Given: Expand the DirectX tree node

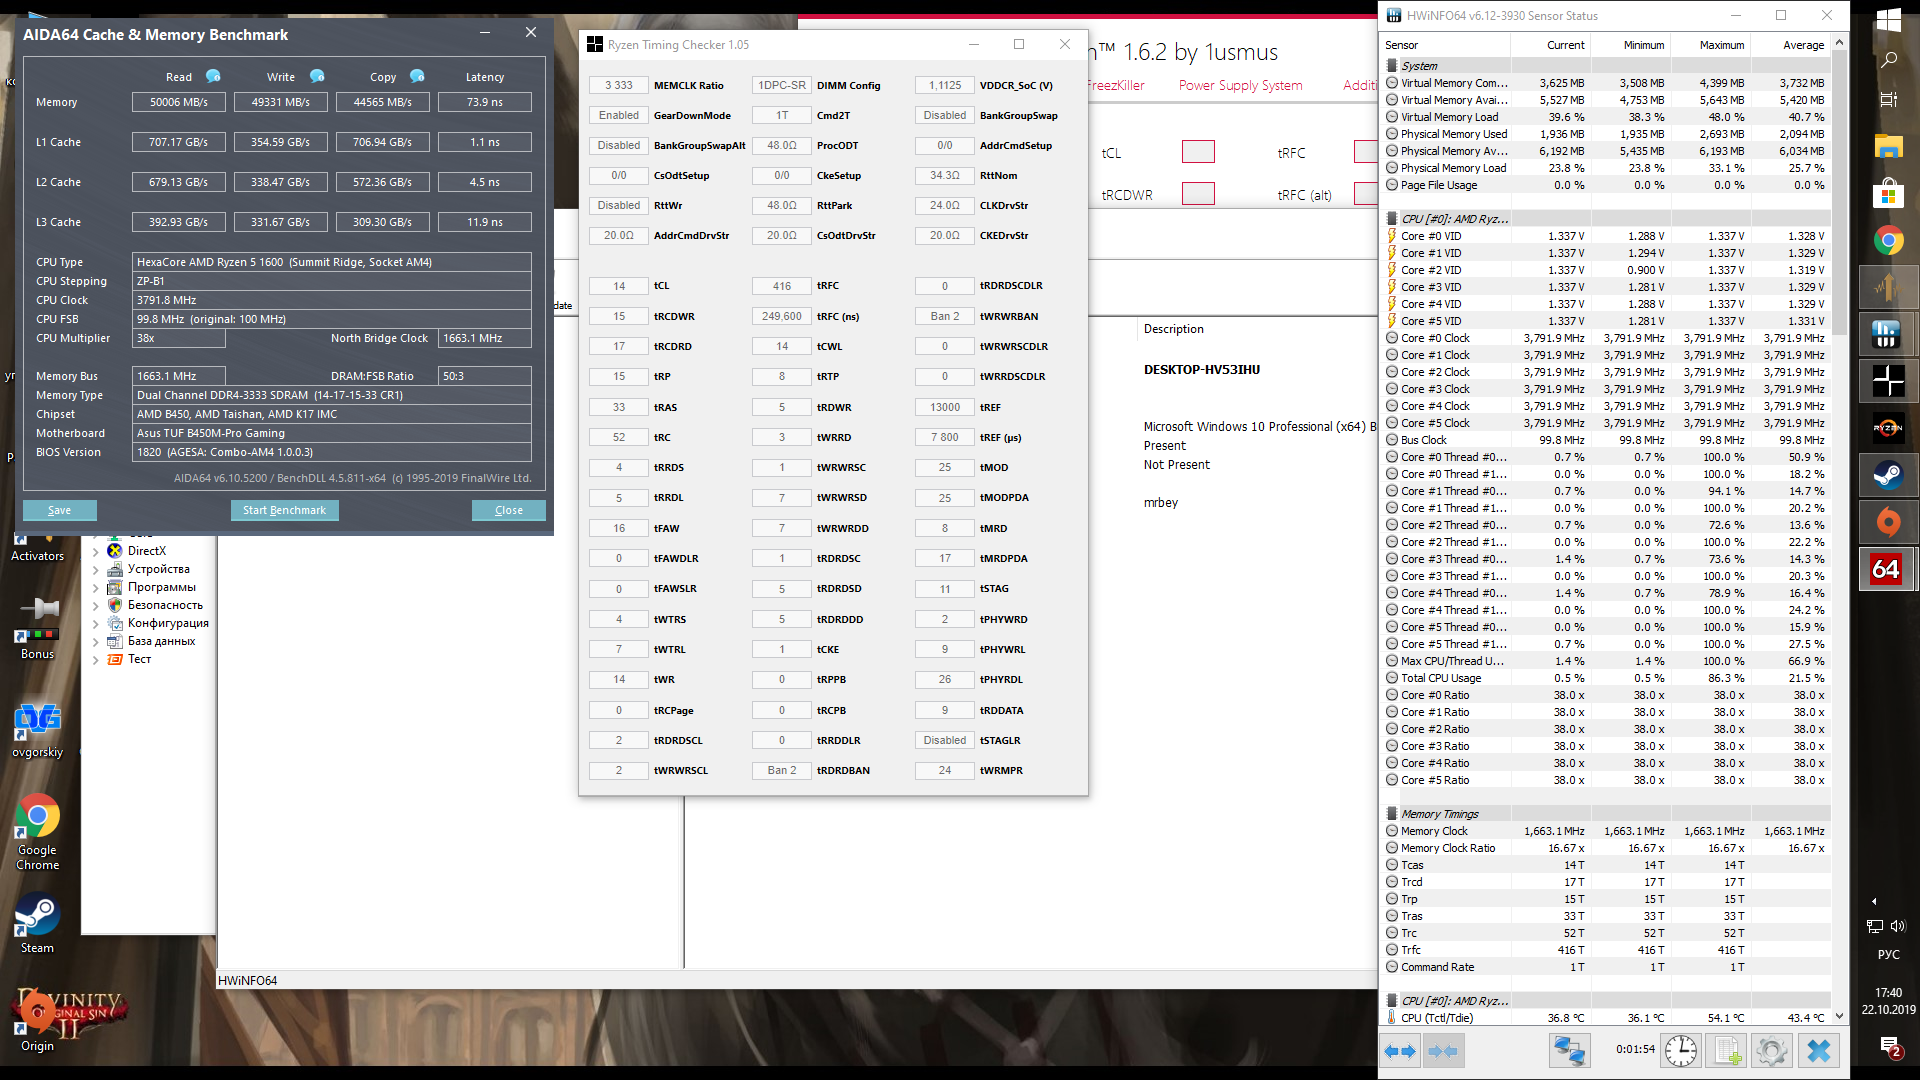Looking at the screenshot, I should point(96,551).
